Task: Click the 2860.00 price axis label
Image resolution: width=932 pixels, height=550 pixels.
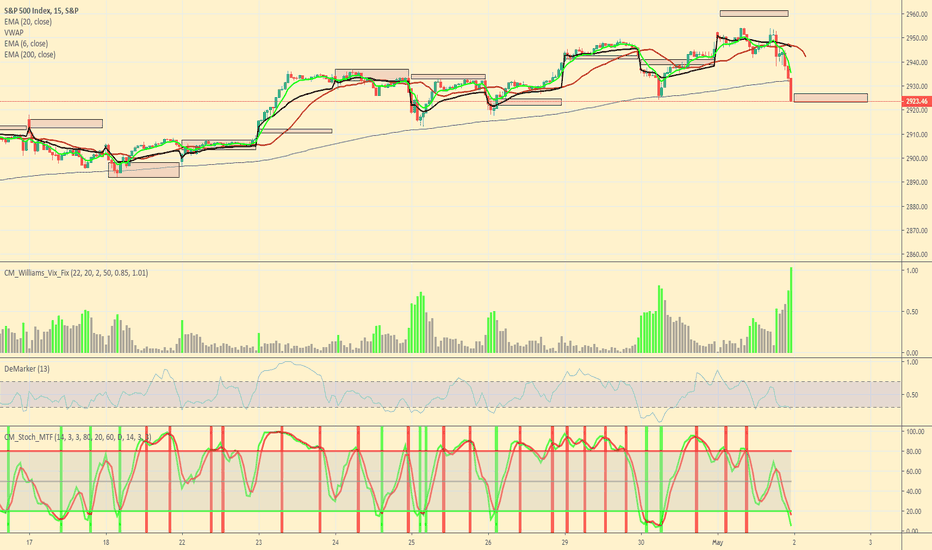Action: click(917, 254)
